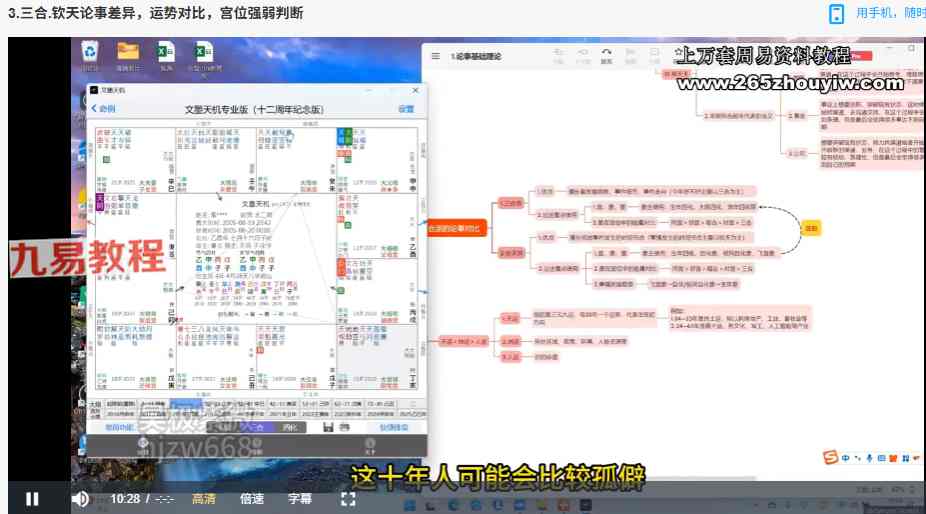926x514 pixels.
Task: Open the mind map hamburger menu
Action: click(x=435, y=57)
